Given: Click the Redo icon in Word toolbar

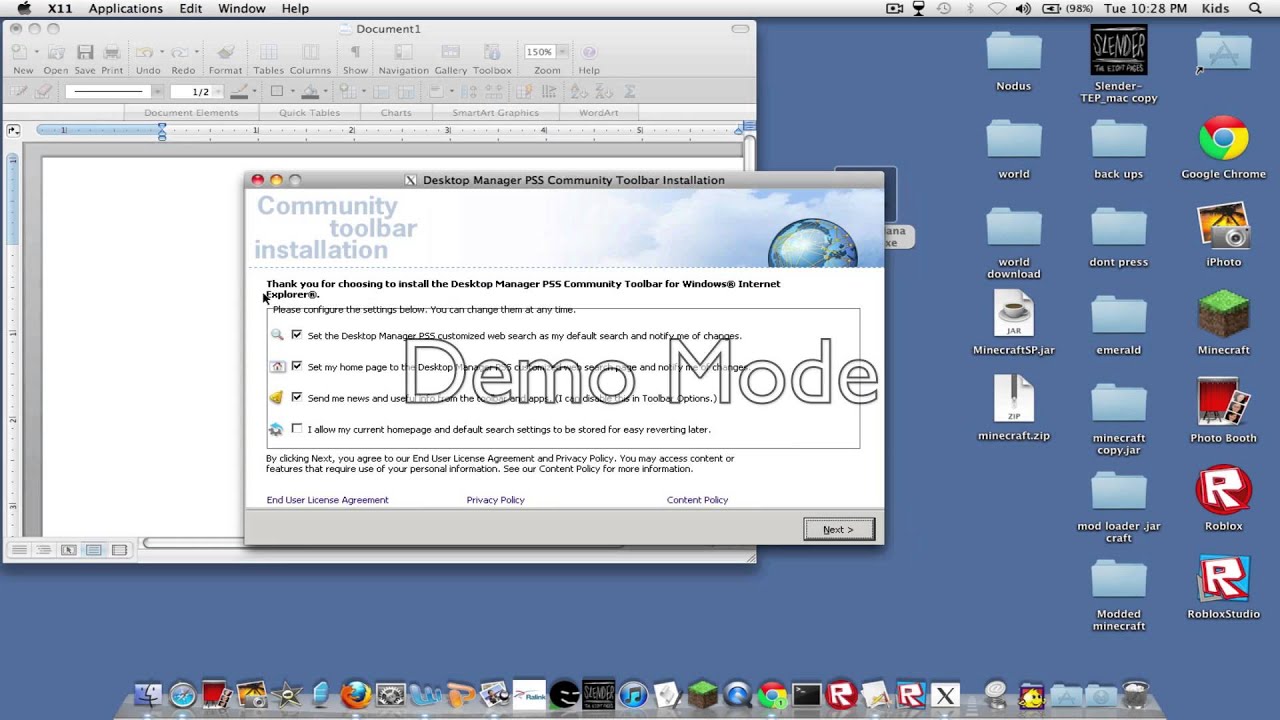Looking at the screenshot, I should click(x=179, y=52).
